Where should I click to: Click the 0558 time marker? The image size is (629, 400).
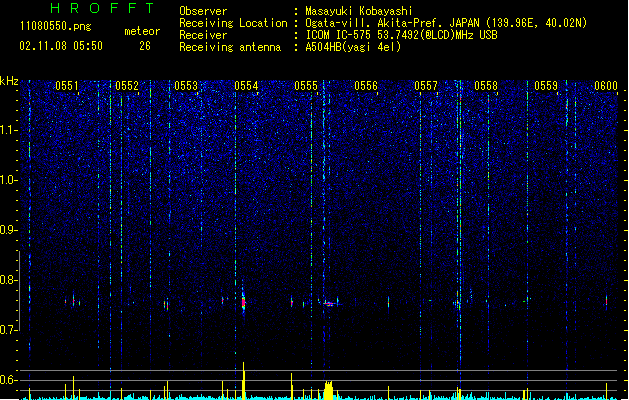pyautogui.click(x=486, y=86)
